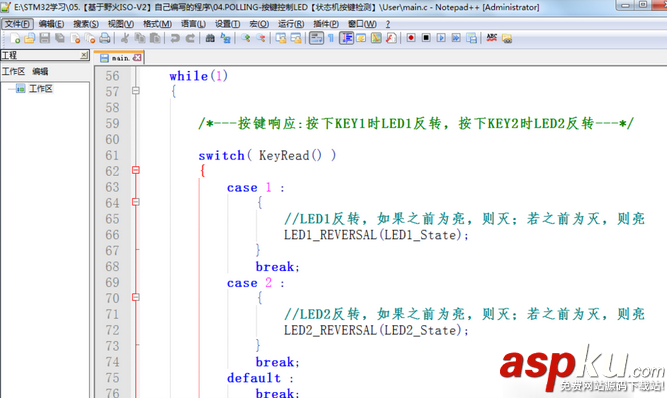Open the Replace dialog icon

point(225,38)
